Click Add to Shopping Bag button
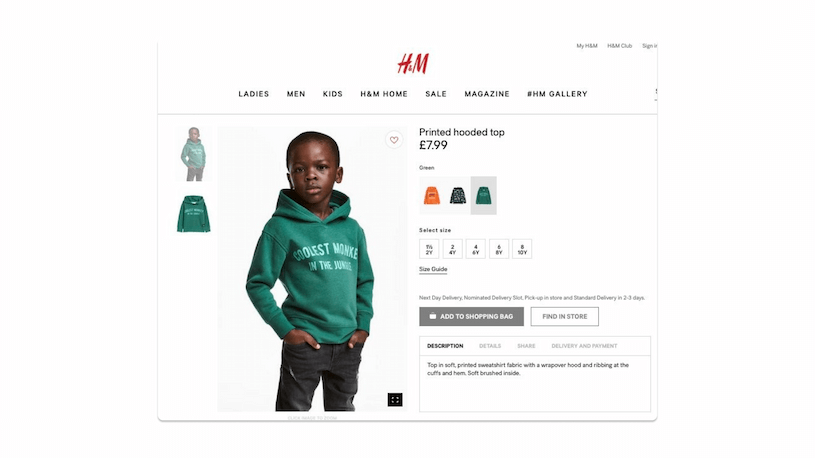The height and width of the screenshot is (458, 815). 471,317
